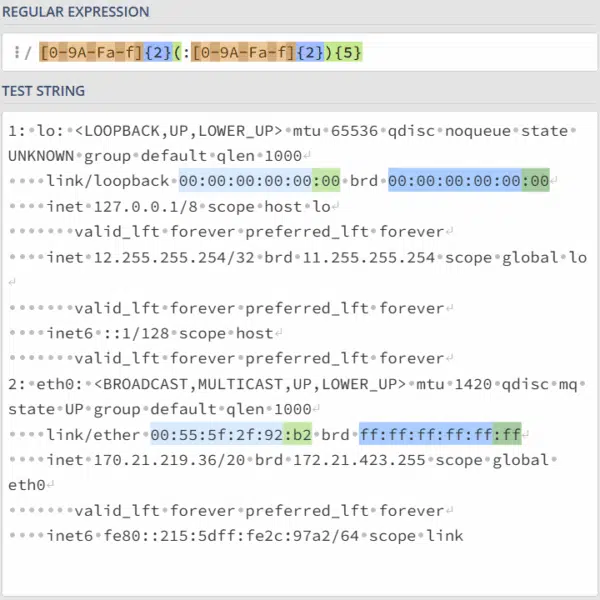Image resolution: width=600 pixels, height=600 pixels.
Task: Click the delimiter selector dots before the regex
Action: [18, 52]
